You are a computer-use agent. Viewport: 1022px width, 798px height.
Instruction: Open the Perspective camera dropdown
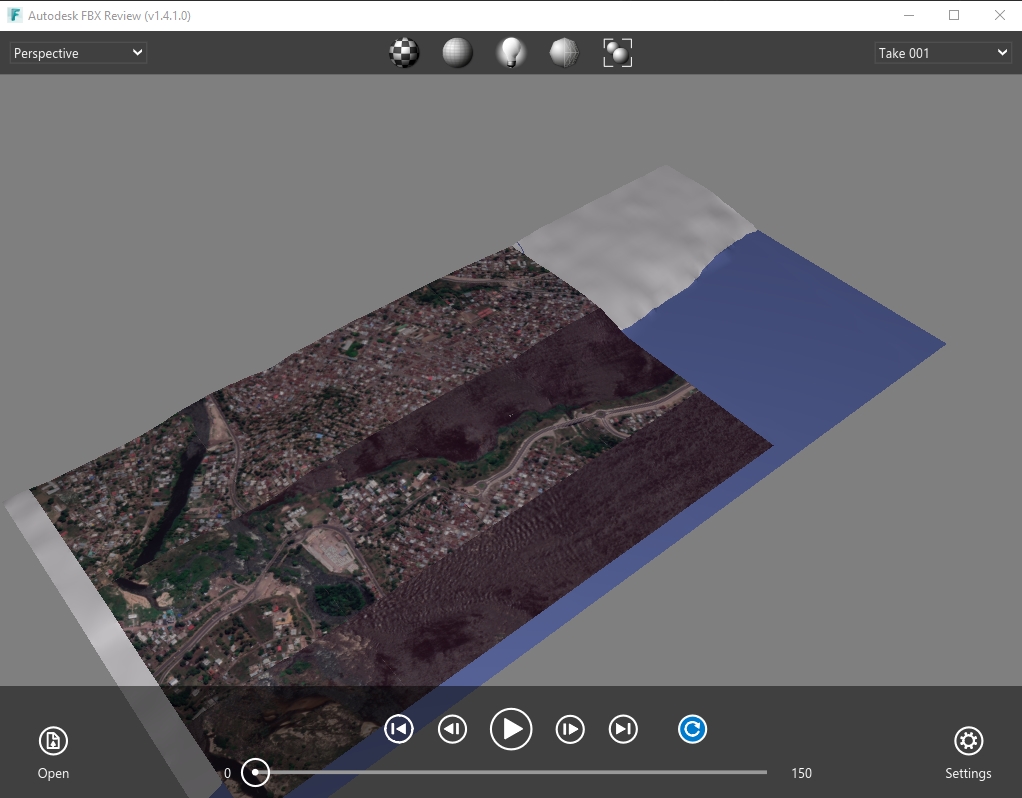tap(78, 53)
